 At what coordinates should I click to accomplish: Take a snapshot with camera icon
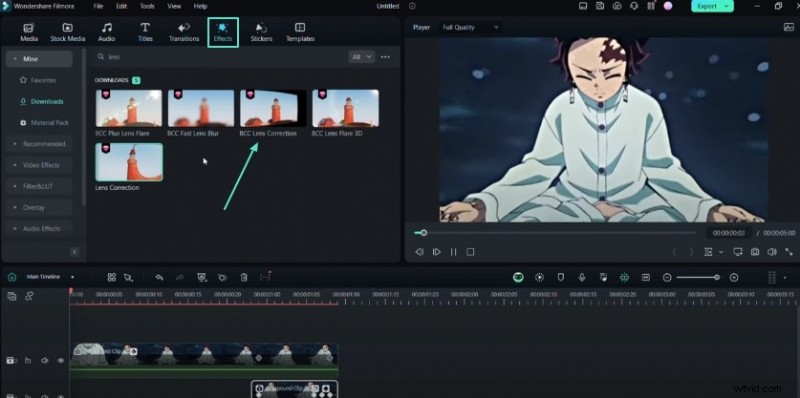tap(755, 252)
